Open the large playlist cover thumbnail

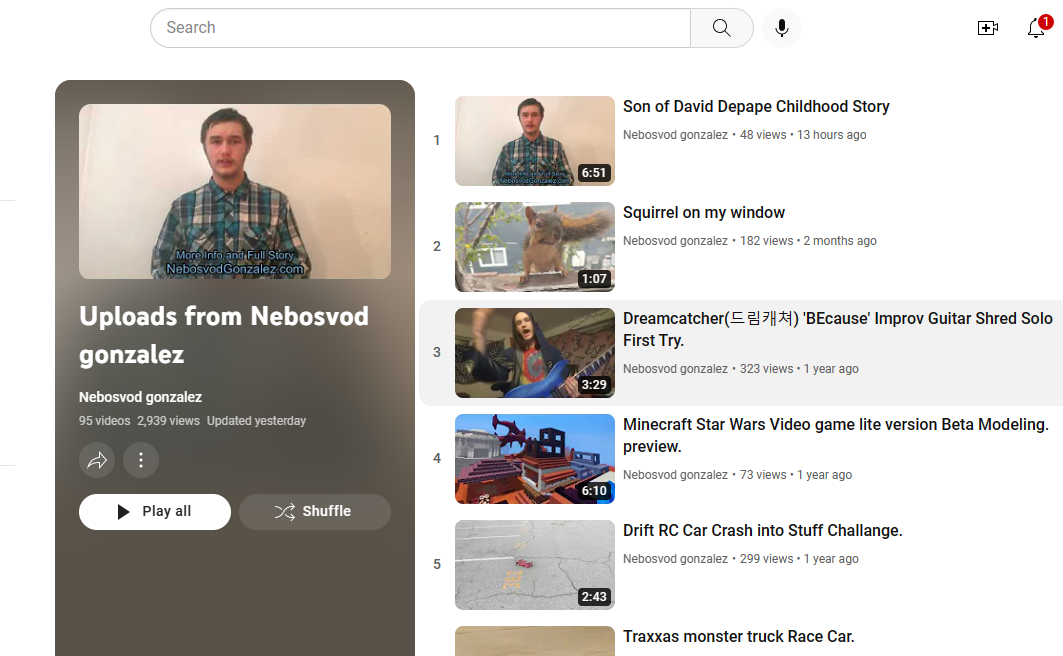[235, 191]
